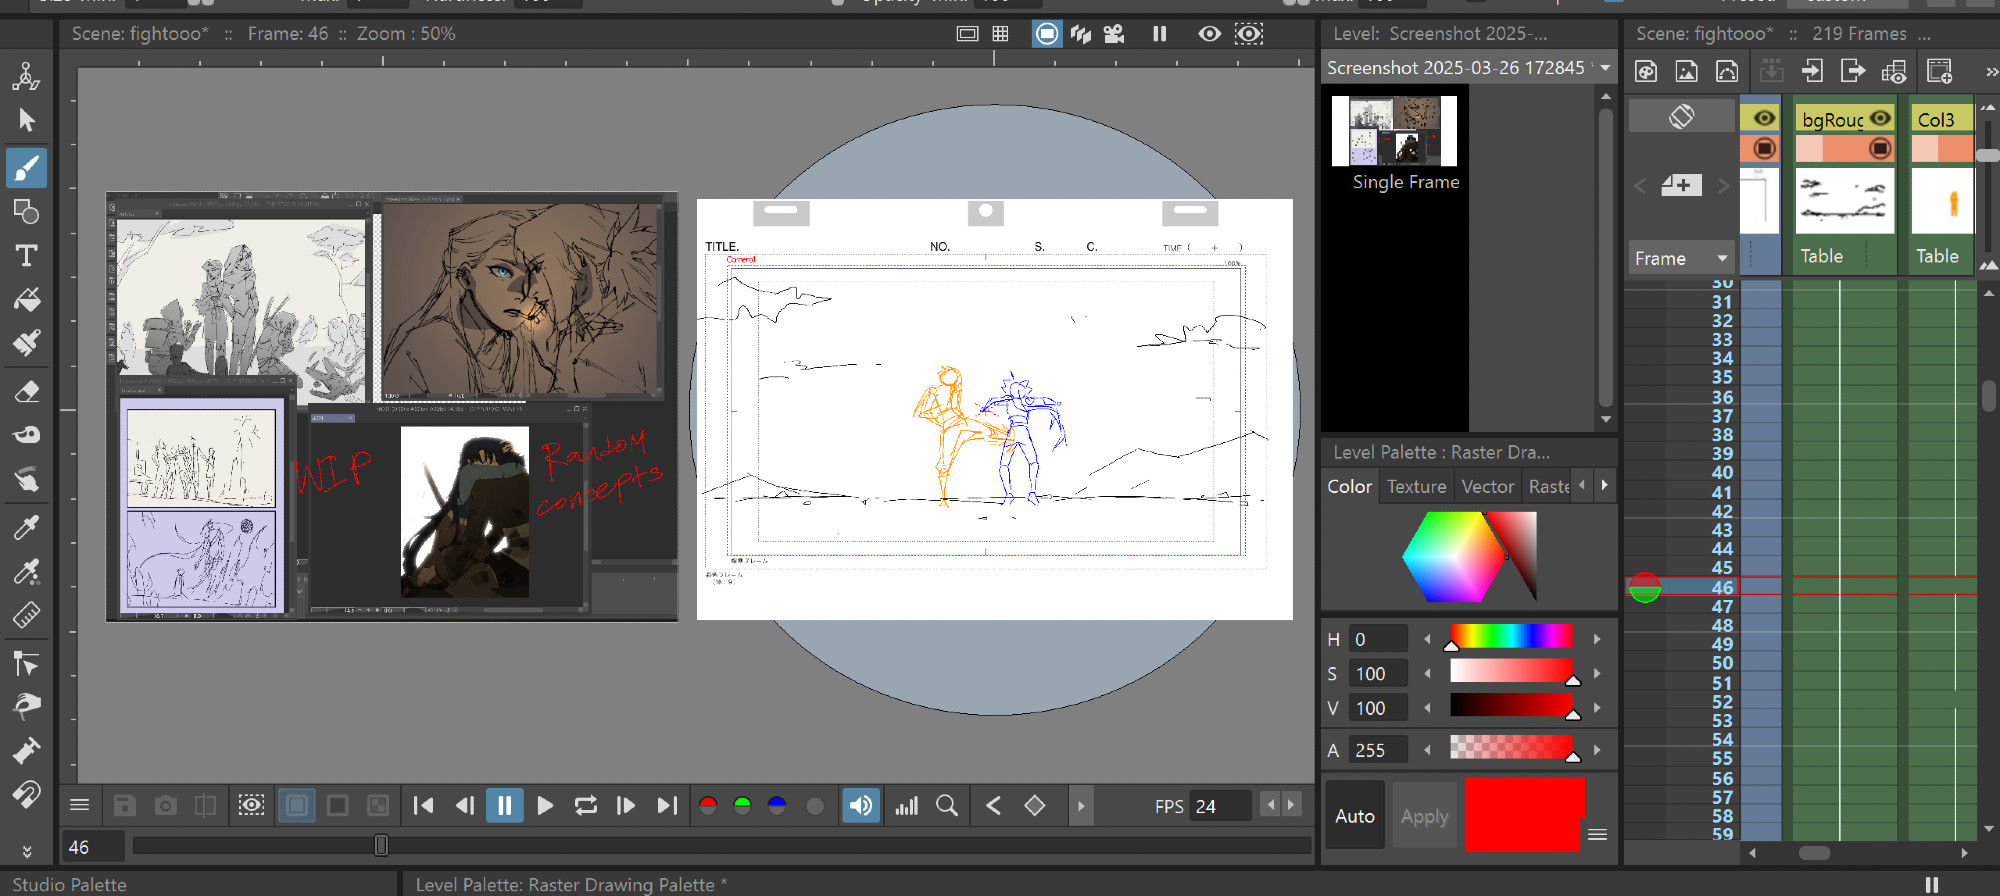Click the snapshot camera icon in viewer bar
Viewport: 2000px width, 896px height.
point(166,806)
